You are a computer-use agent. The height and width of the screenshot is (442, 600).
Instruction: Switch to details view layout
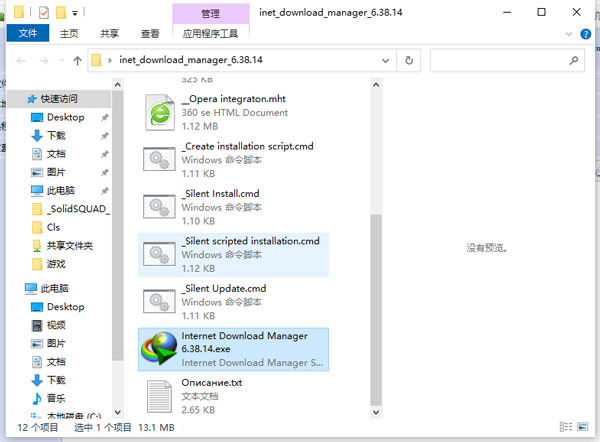[x=566, y=427]
